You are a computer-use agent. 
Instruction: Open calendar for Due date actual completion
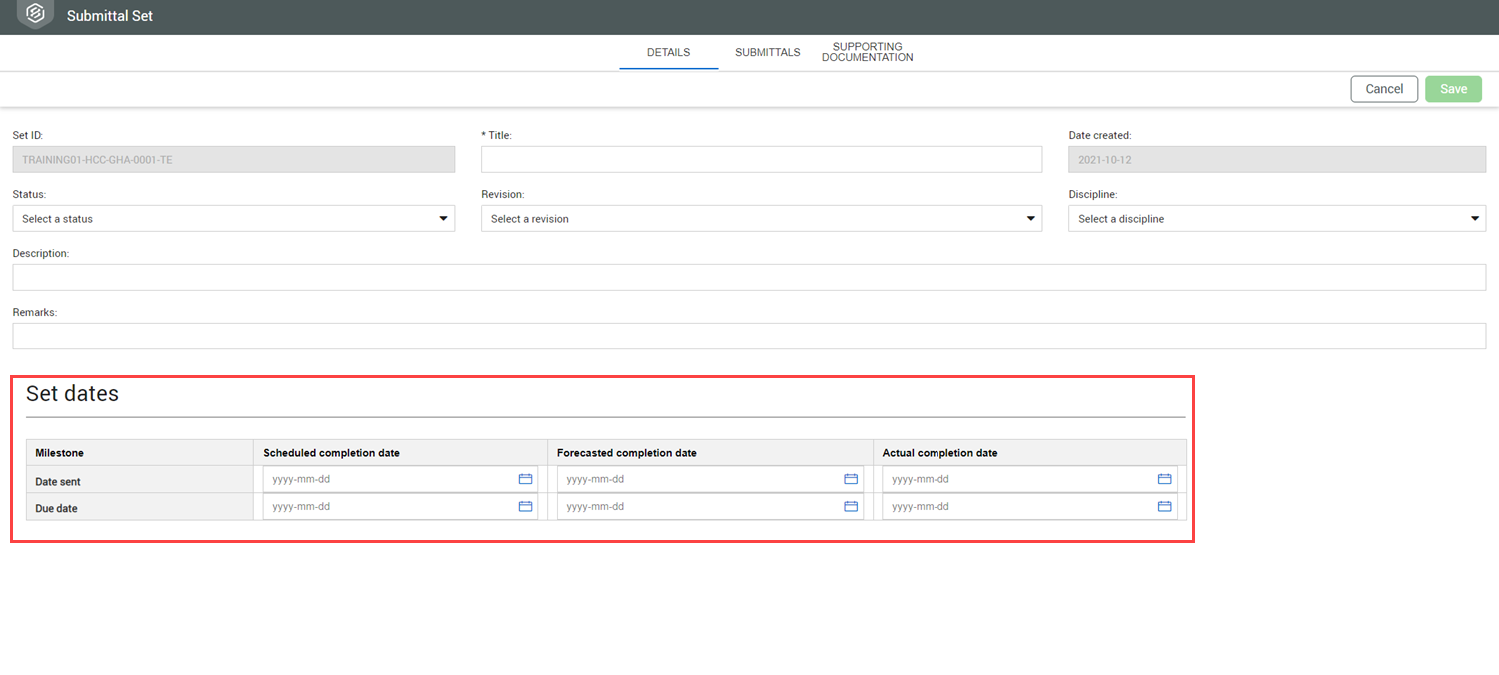tap(1164, 506)
